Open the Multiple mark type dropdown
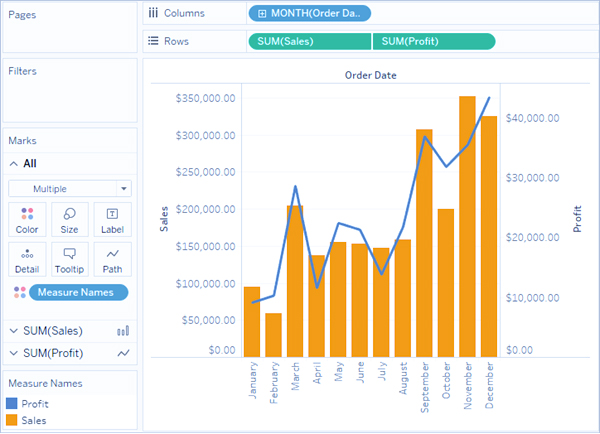Screen dimensions: 600x434 [x=70, y=189]
